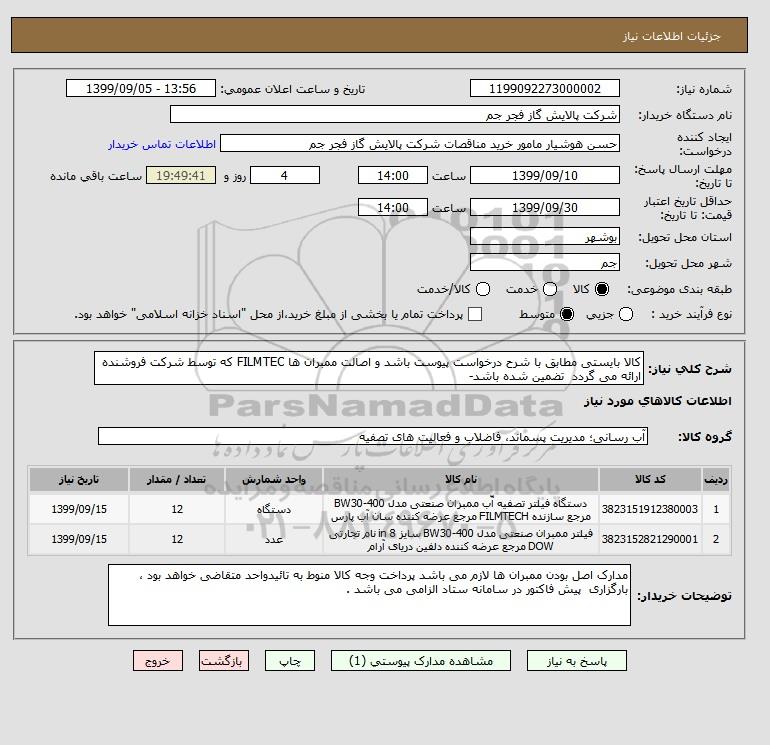
Task: Click the request creator name field
Action: [x=420, y=144]
